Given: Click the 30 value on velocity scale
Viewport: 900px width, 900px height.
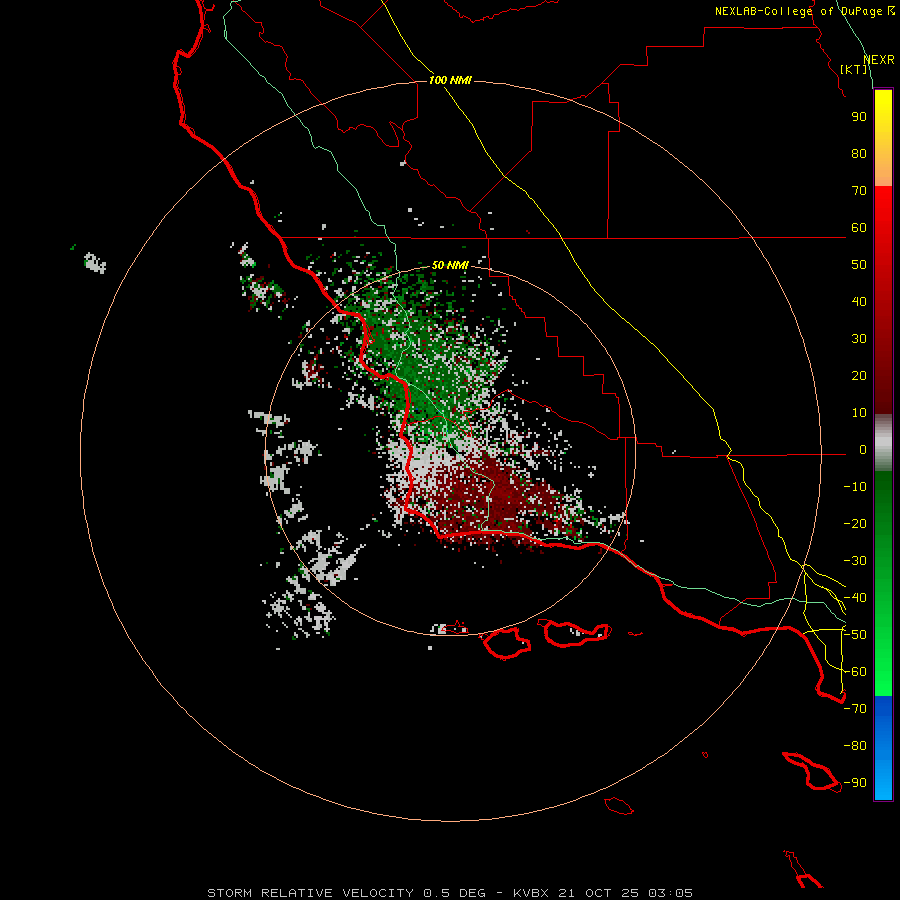Looking at the screenshot, I should (x=859, y=339).
